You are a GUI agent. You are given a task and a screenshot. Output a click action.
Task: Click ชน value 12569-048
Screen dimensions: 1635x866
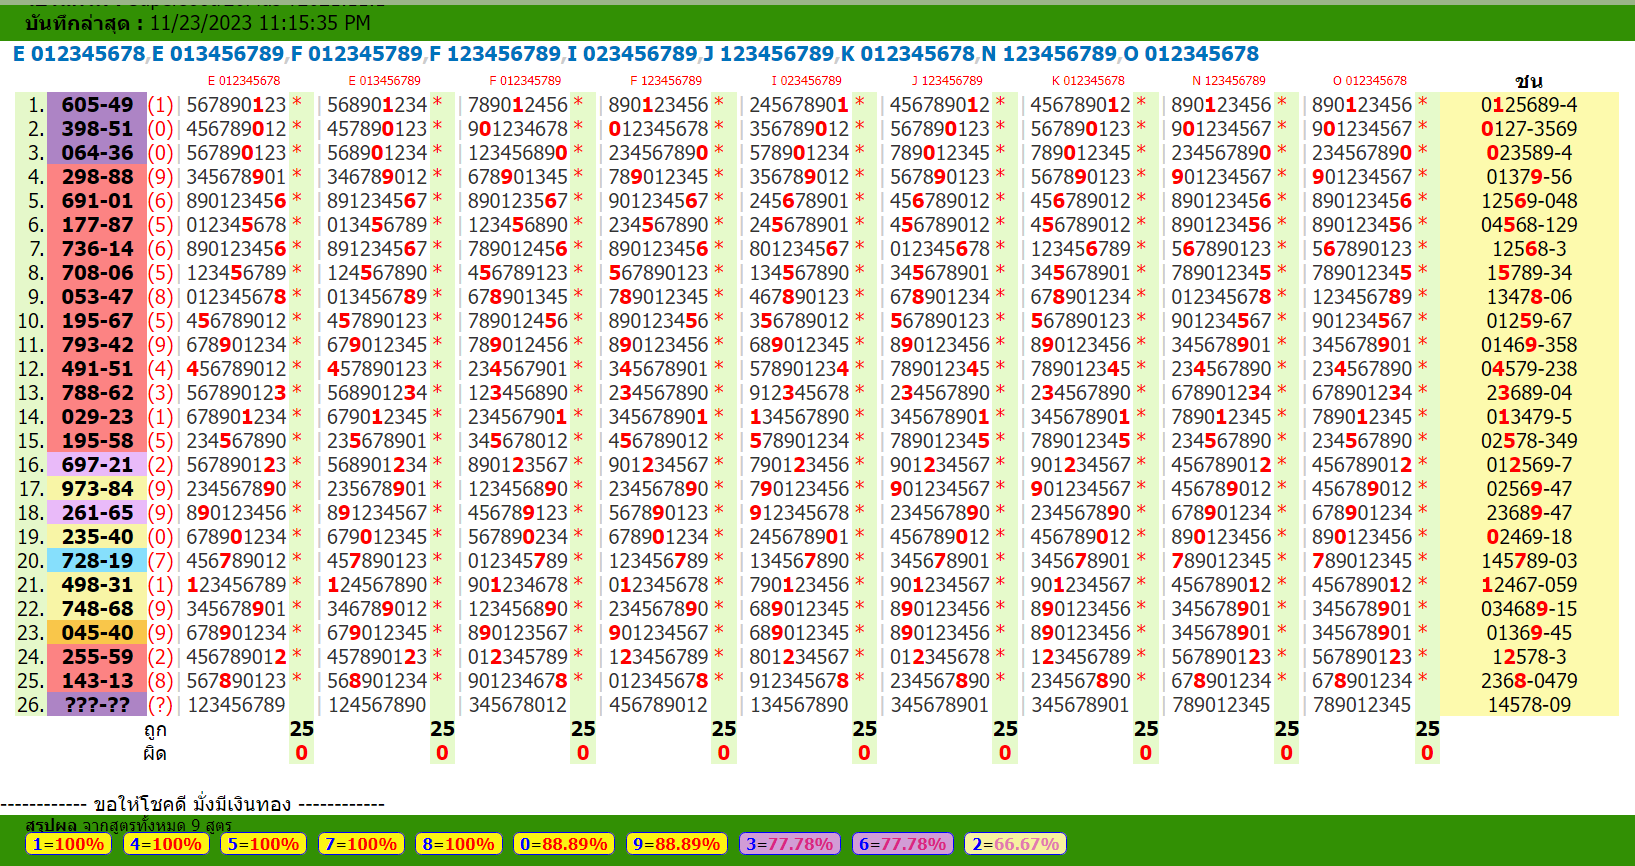(x=1529, y=201)
